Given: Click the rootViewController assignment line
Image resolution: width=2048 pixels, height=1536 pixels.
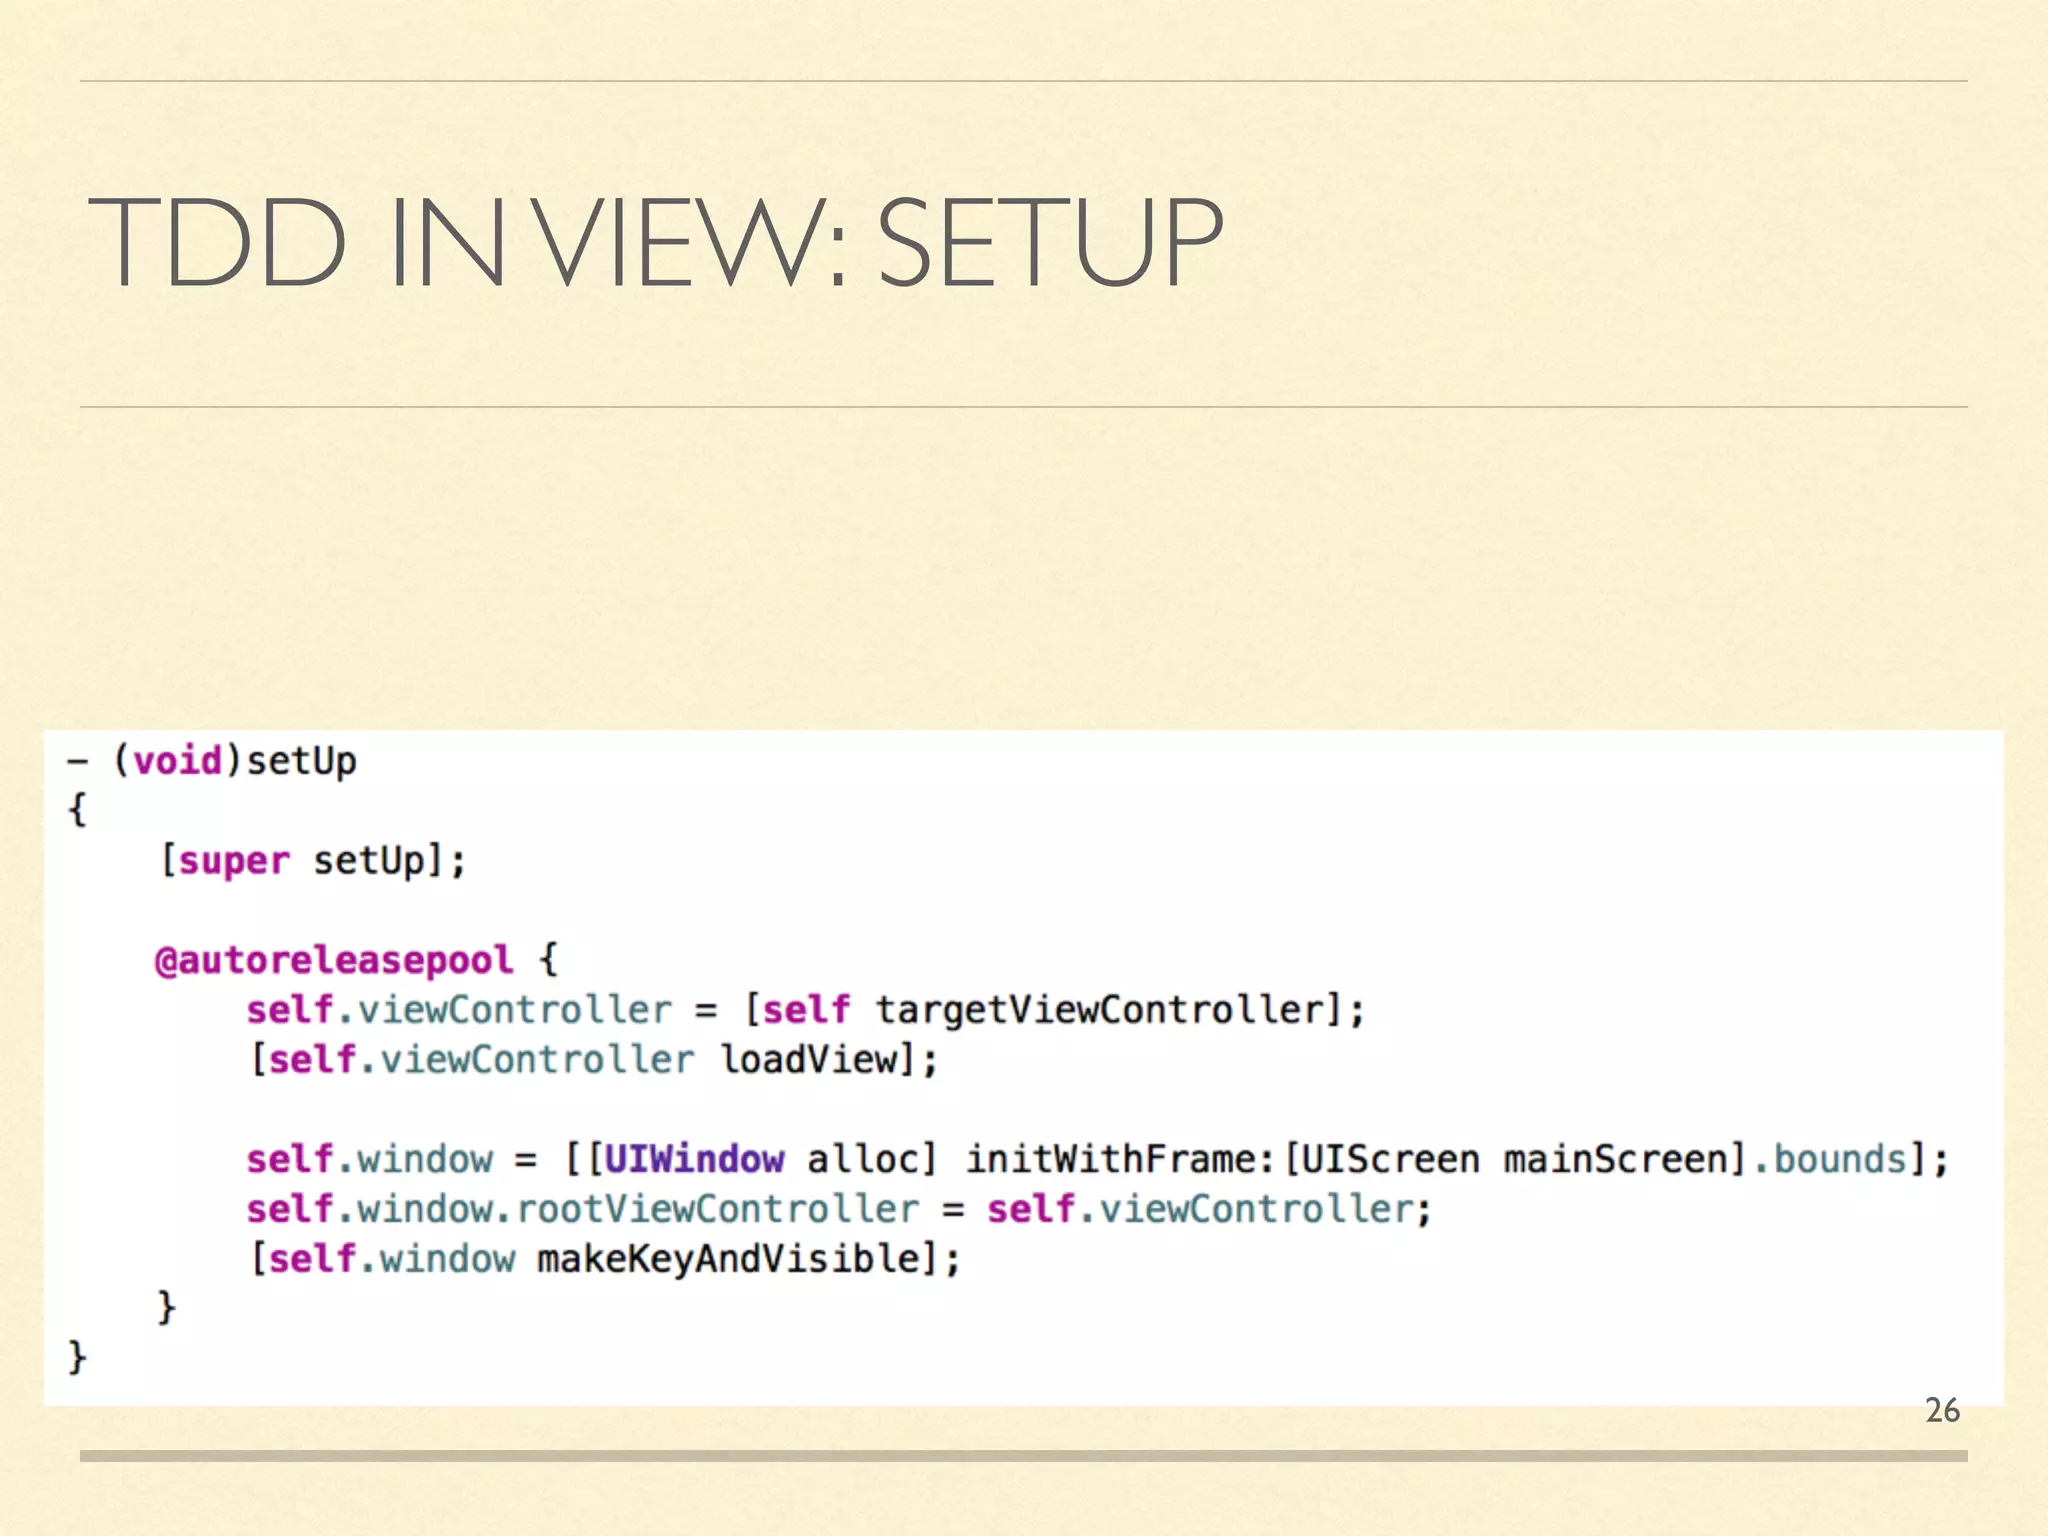Looking at the screenshot, I should [839, 1208].
